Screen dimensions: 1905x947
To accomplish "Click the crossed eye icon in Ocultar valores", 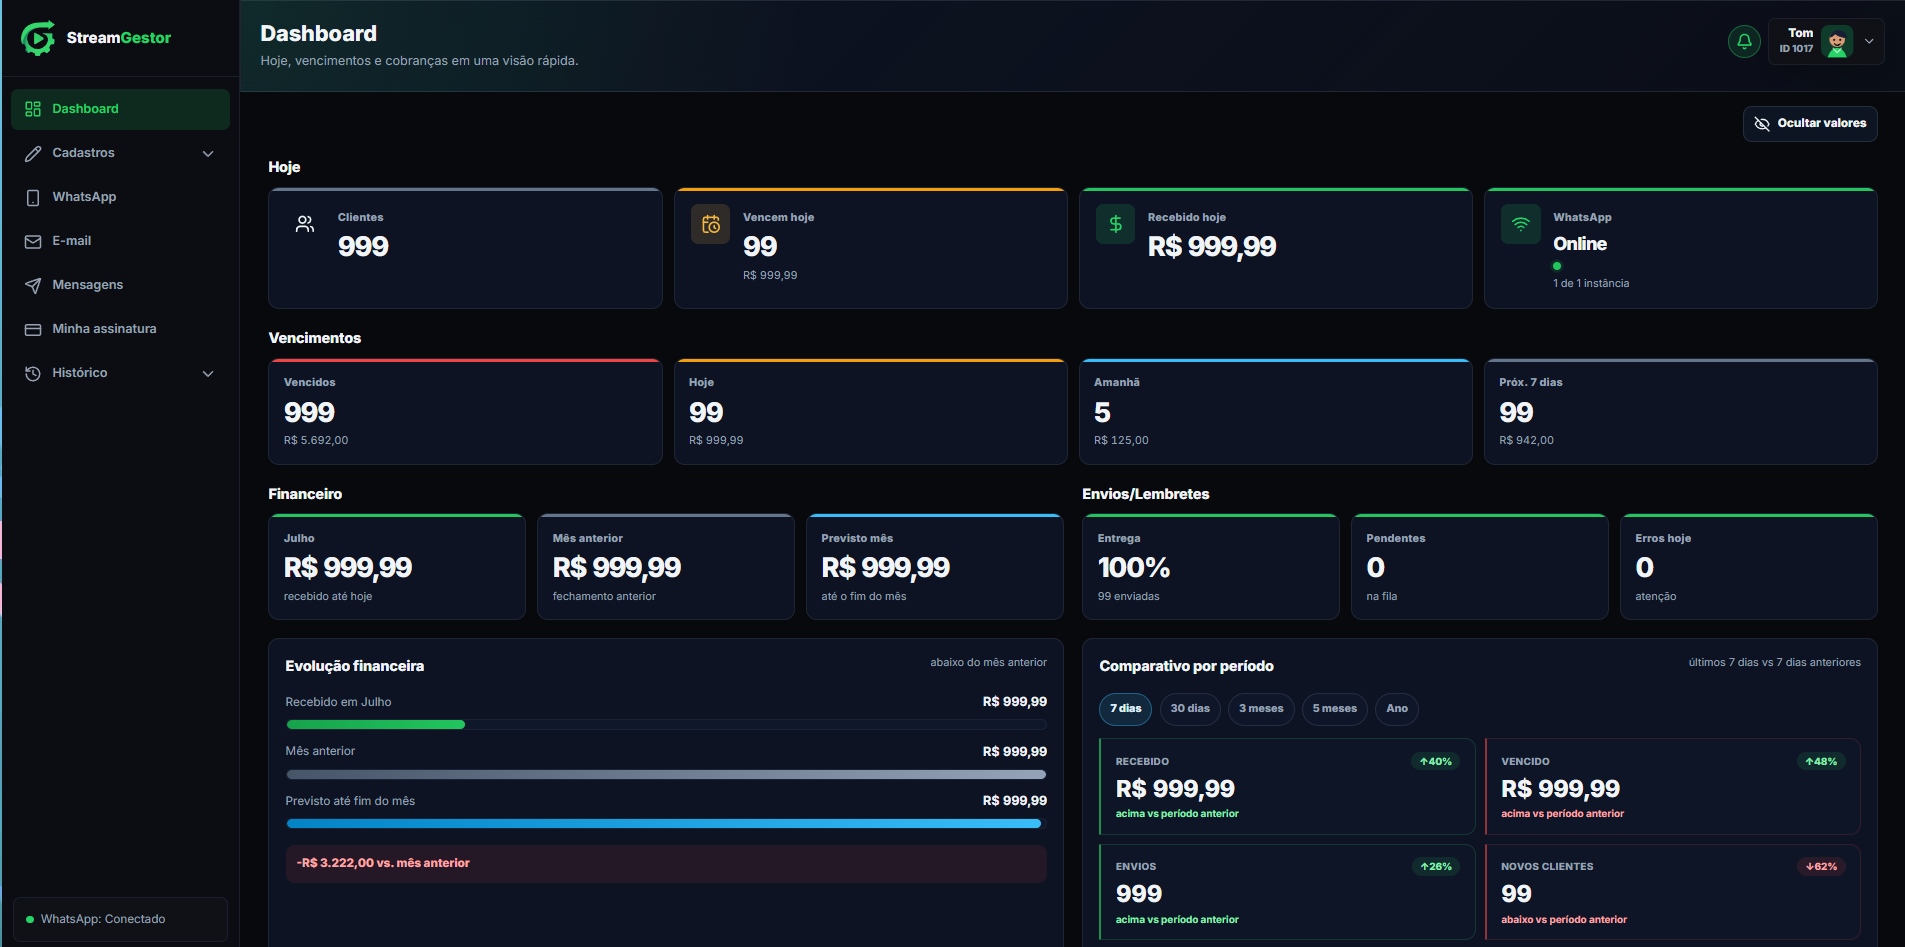I will click(x=1762, y=124).
